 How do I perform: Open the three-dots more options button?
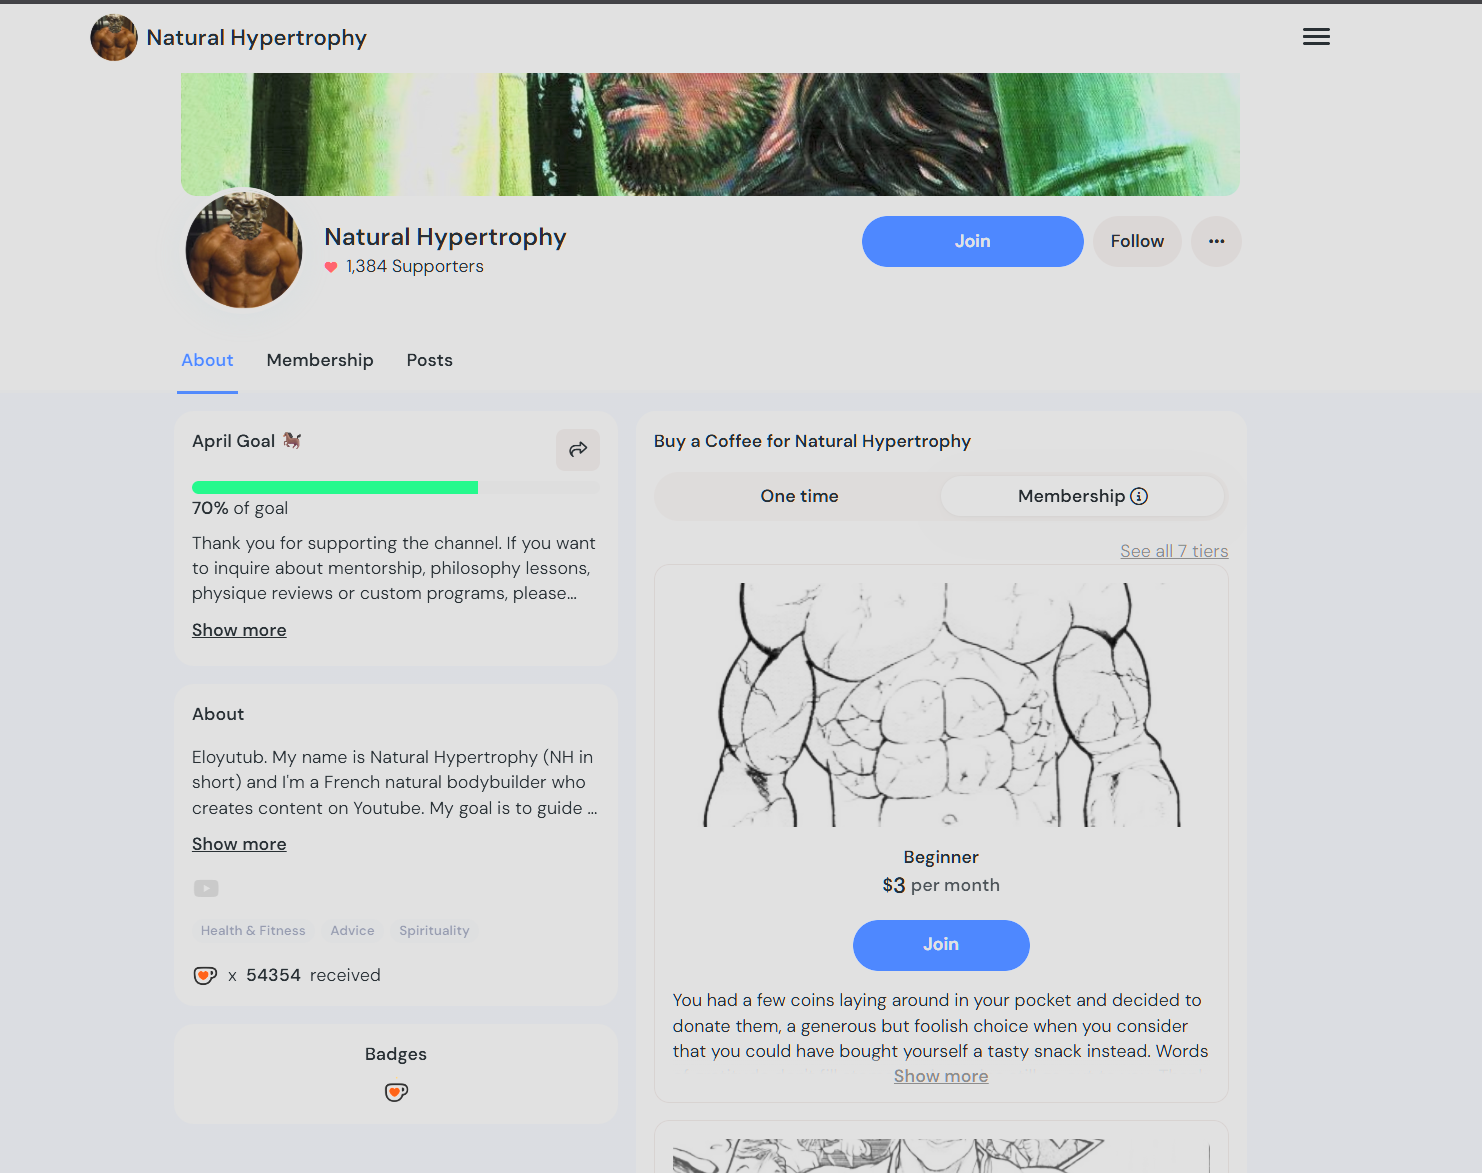click(x=1216, y=241)
